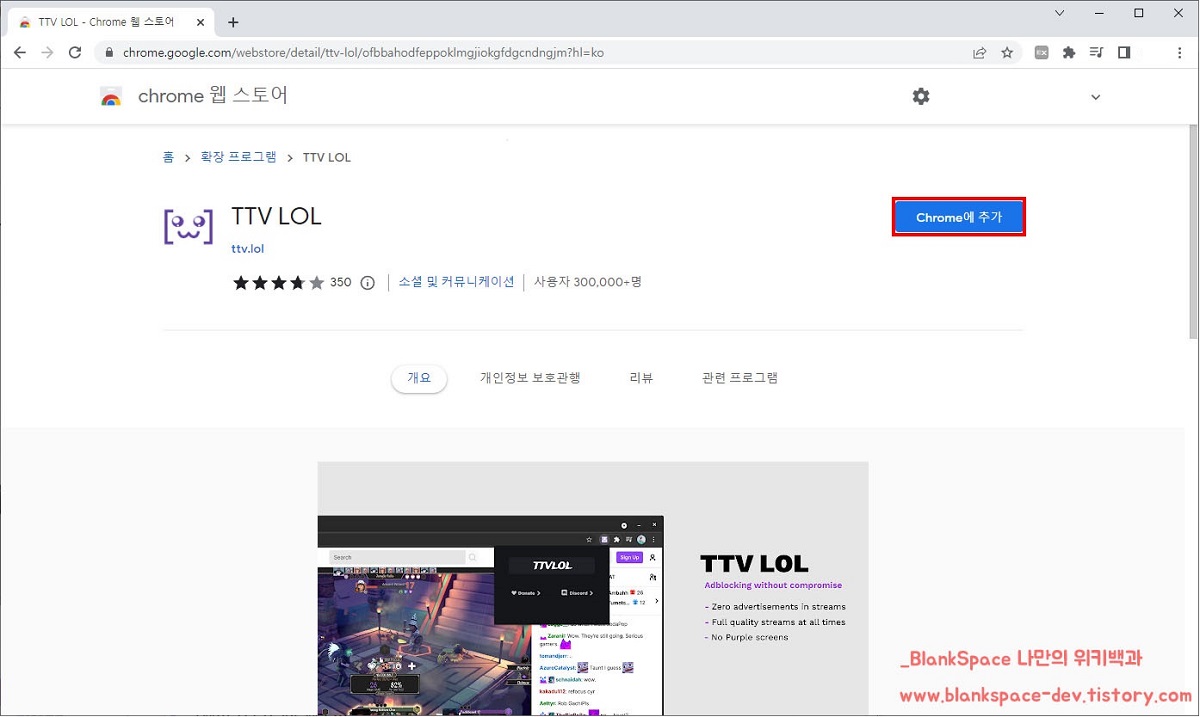Click the TTV LOL page heading
This screenshot has height=717, width=1200.
tap(276, 216)
